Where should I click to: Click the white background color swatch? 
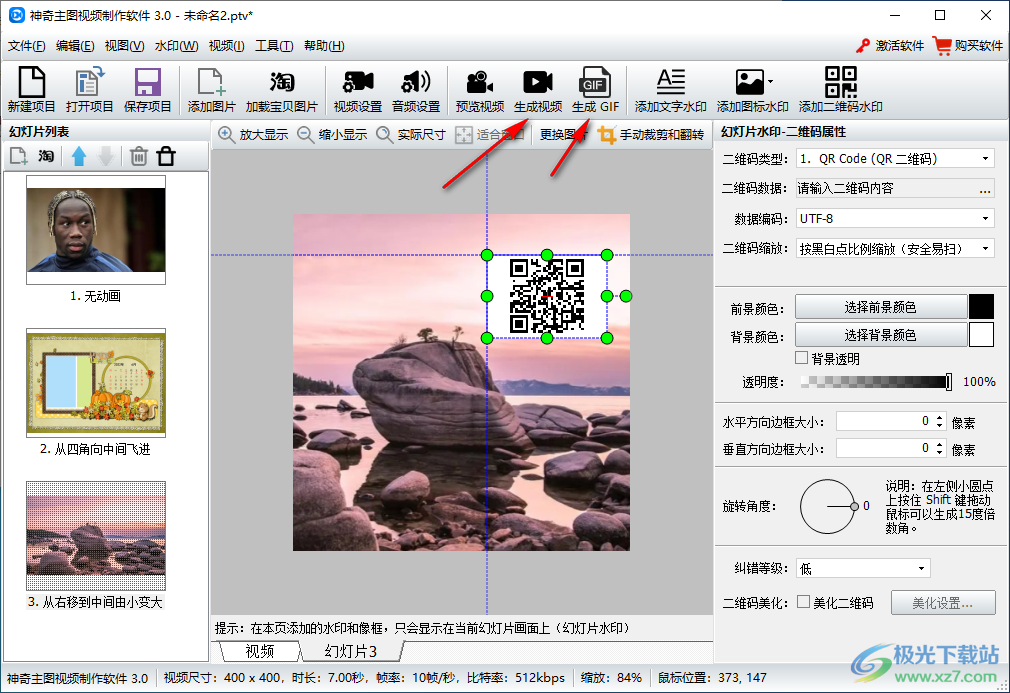982,335
